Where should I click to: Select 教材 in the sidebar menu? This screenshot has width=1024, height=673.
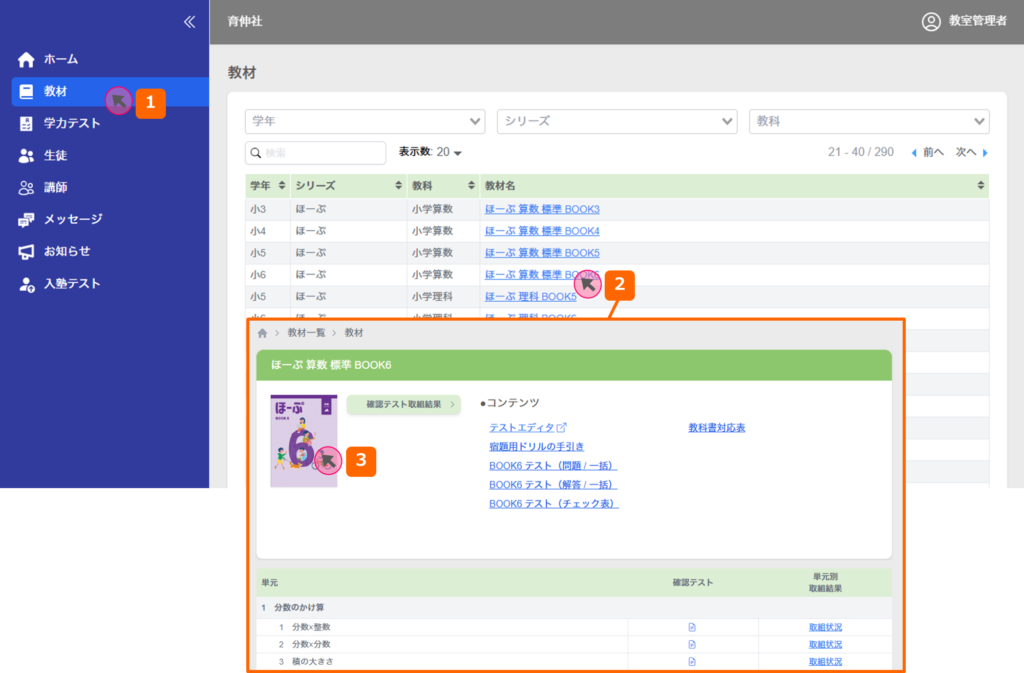56,91
